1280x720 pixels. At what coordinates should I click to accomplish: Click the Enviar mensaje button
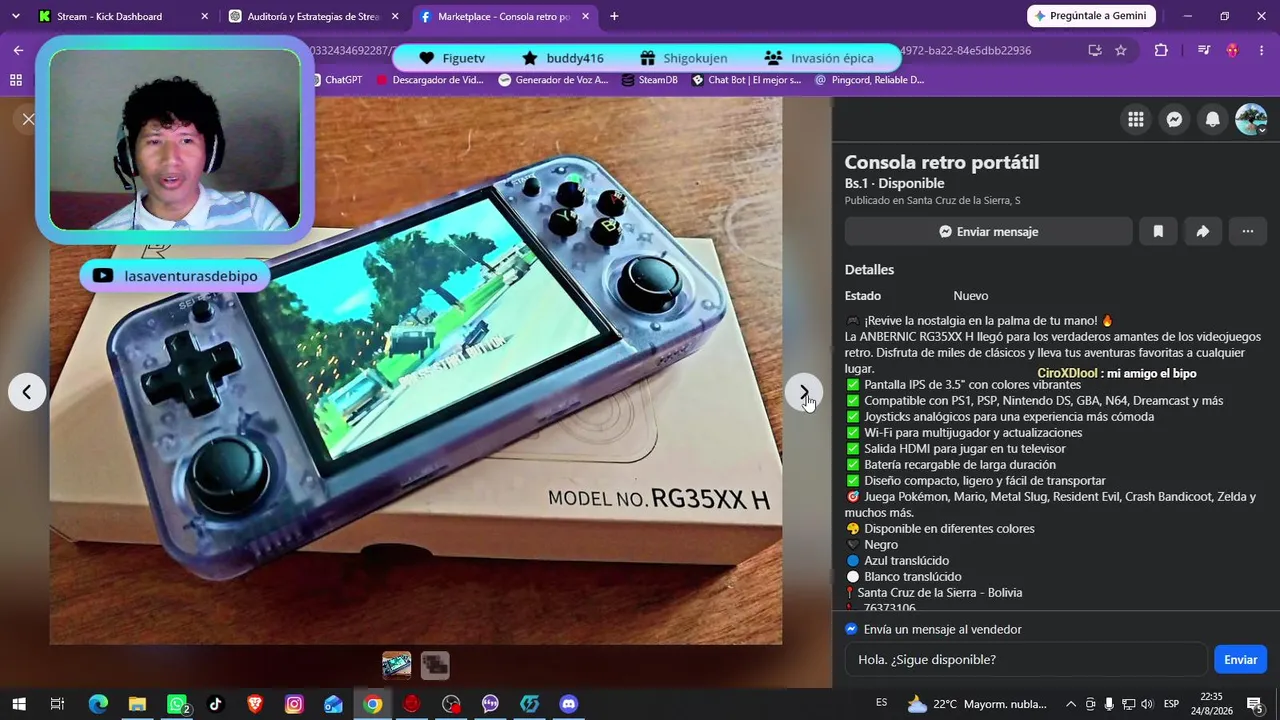988,231
